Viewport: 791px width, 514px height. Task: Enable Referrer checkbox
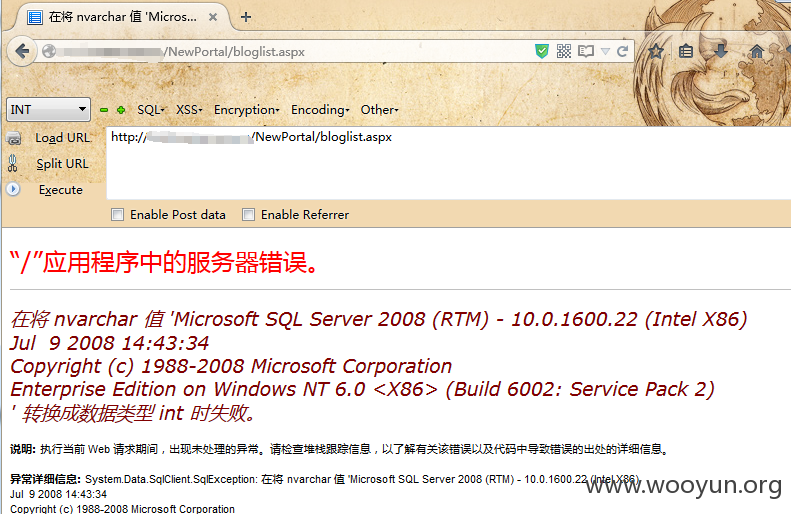[248, 215]
